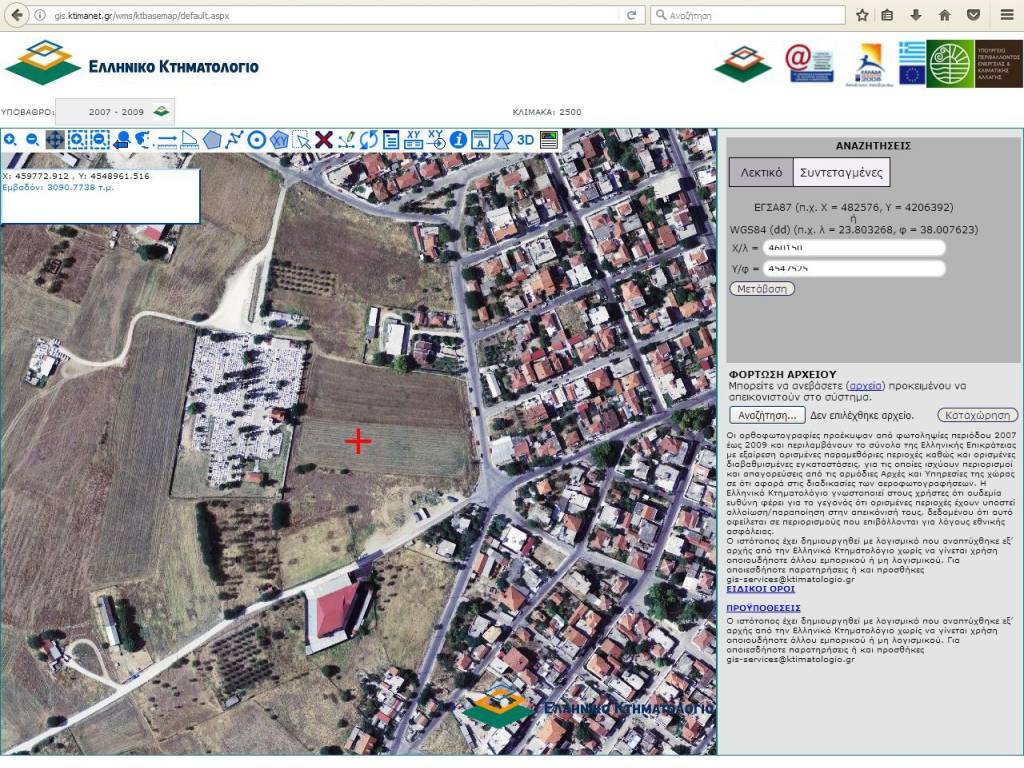Open the ΕΙΔΙΚΟΙ ΟΡΟΙ link
The width and height of the screenshot is (1024, 768).
tap(760, 589)
